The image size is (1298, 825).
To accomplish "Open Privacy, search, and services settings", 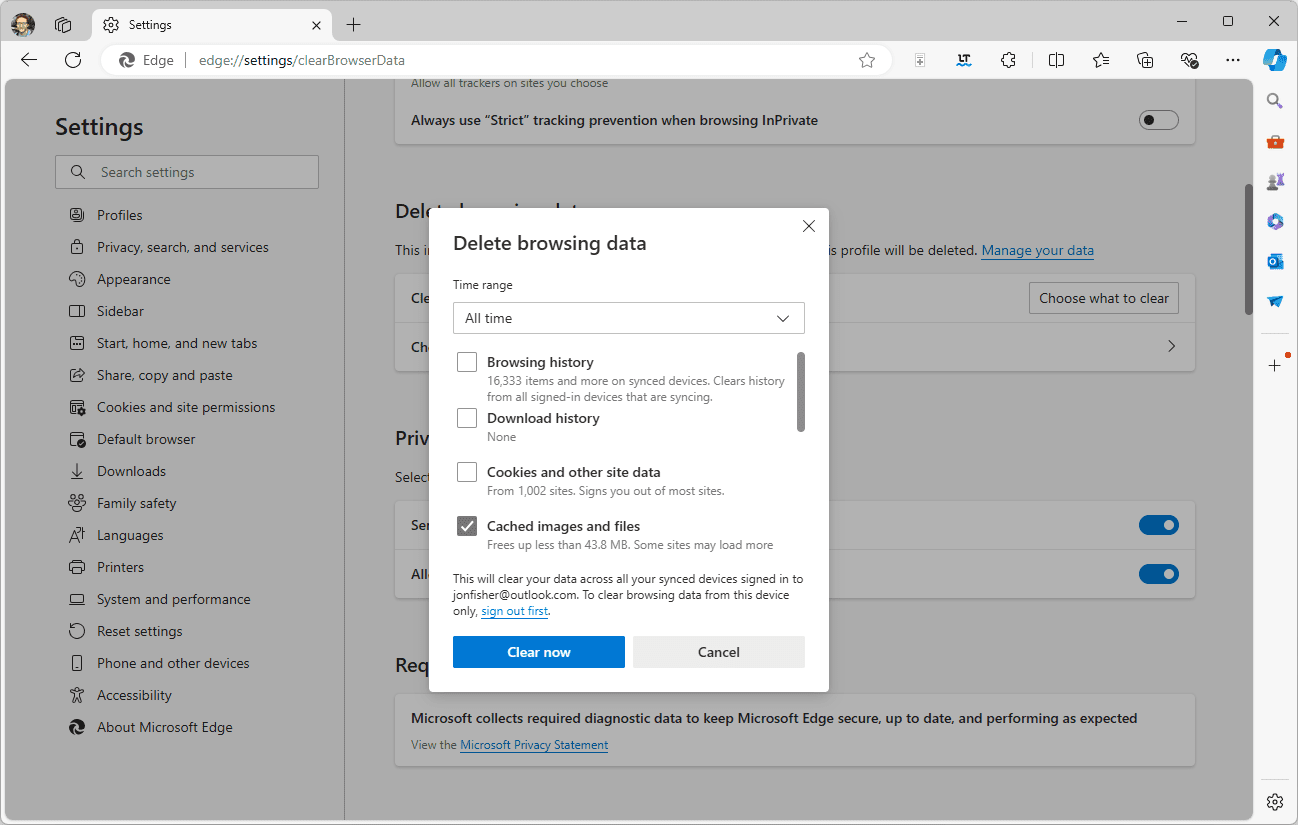I will pyautogui.click(x=182, y=247).
